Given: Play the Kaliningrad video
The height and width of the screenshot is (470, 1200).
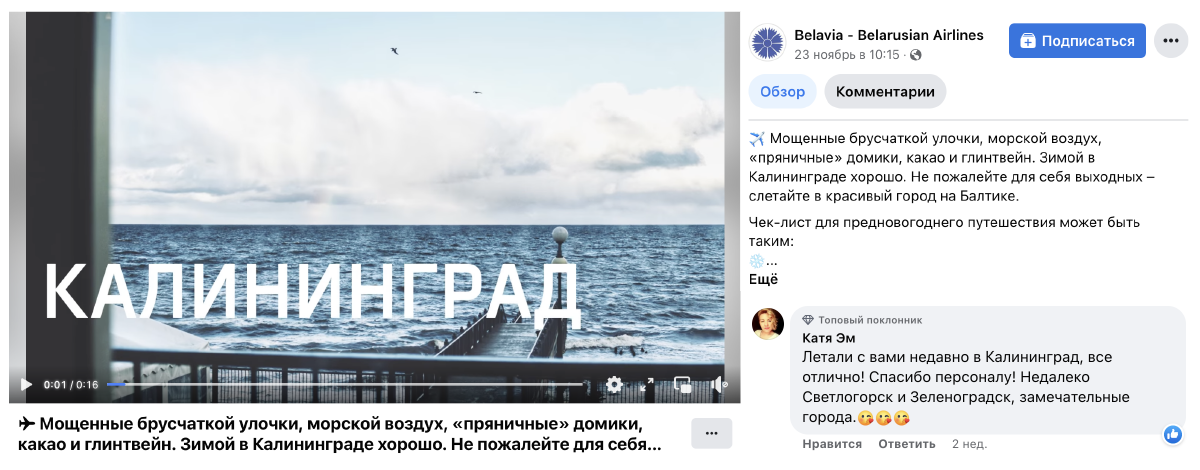Looking at the screenshot, I should (x=26, y=385).
